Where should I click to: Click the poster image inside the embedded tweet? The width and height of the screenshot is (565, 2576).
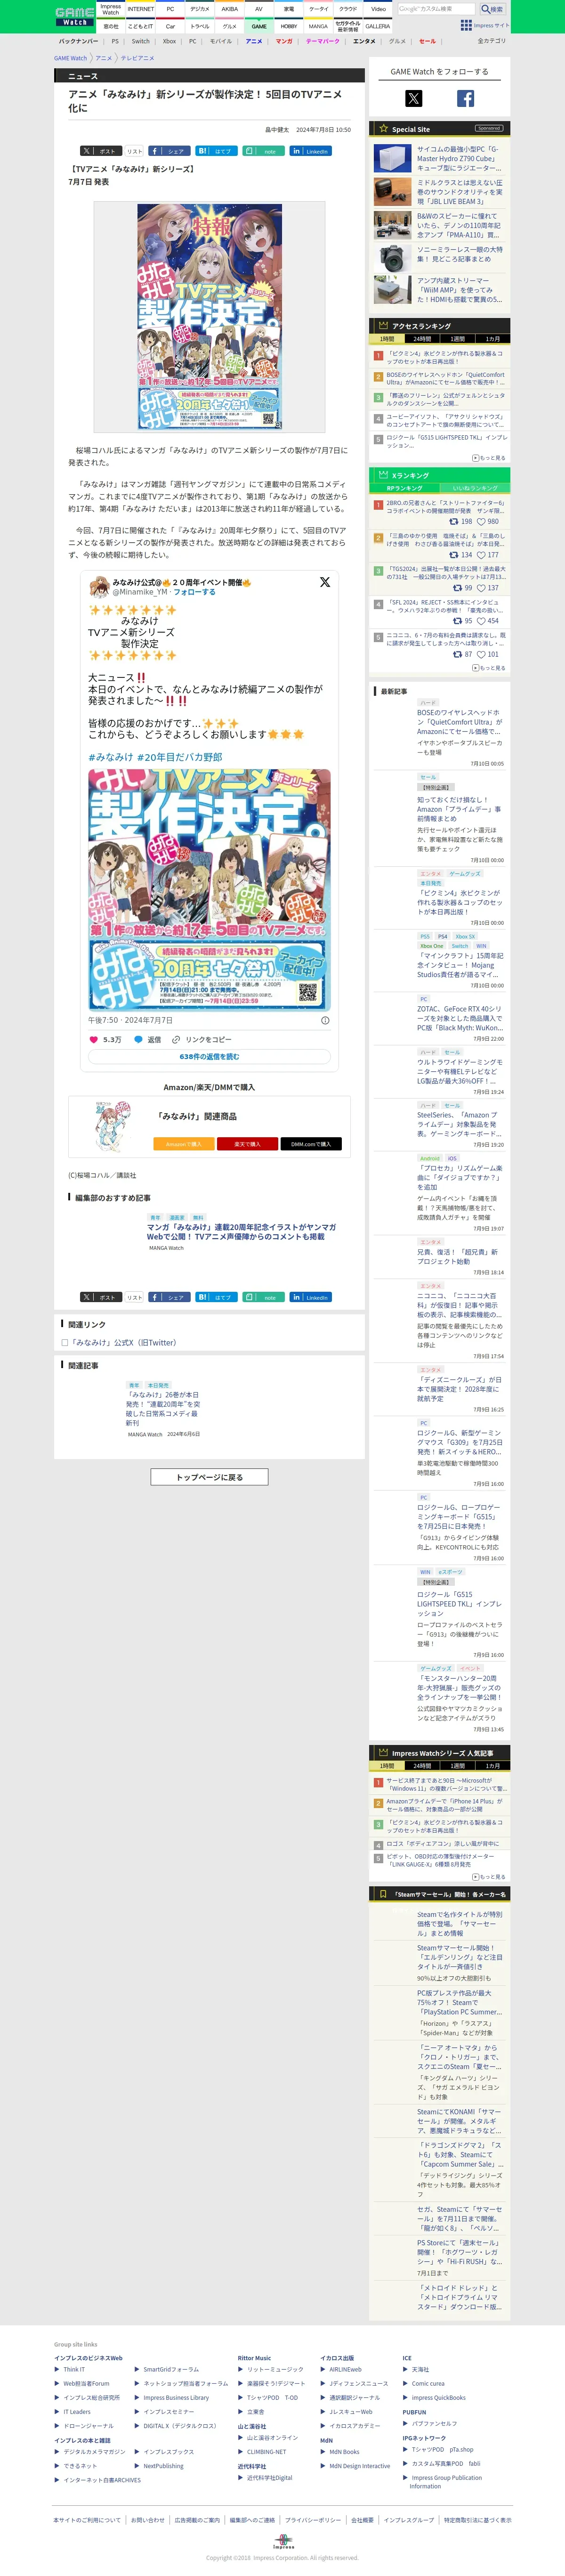coord(209,890)
